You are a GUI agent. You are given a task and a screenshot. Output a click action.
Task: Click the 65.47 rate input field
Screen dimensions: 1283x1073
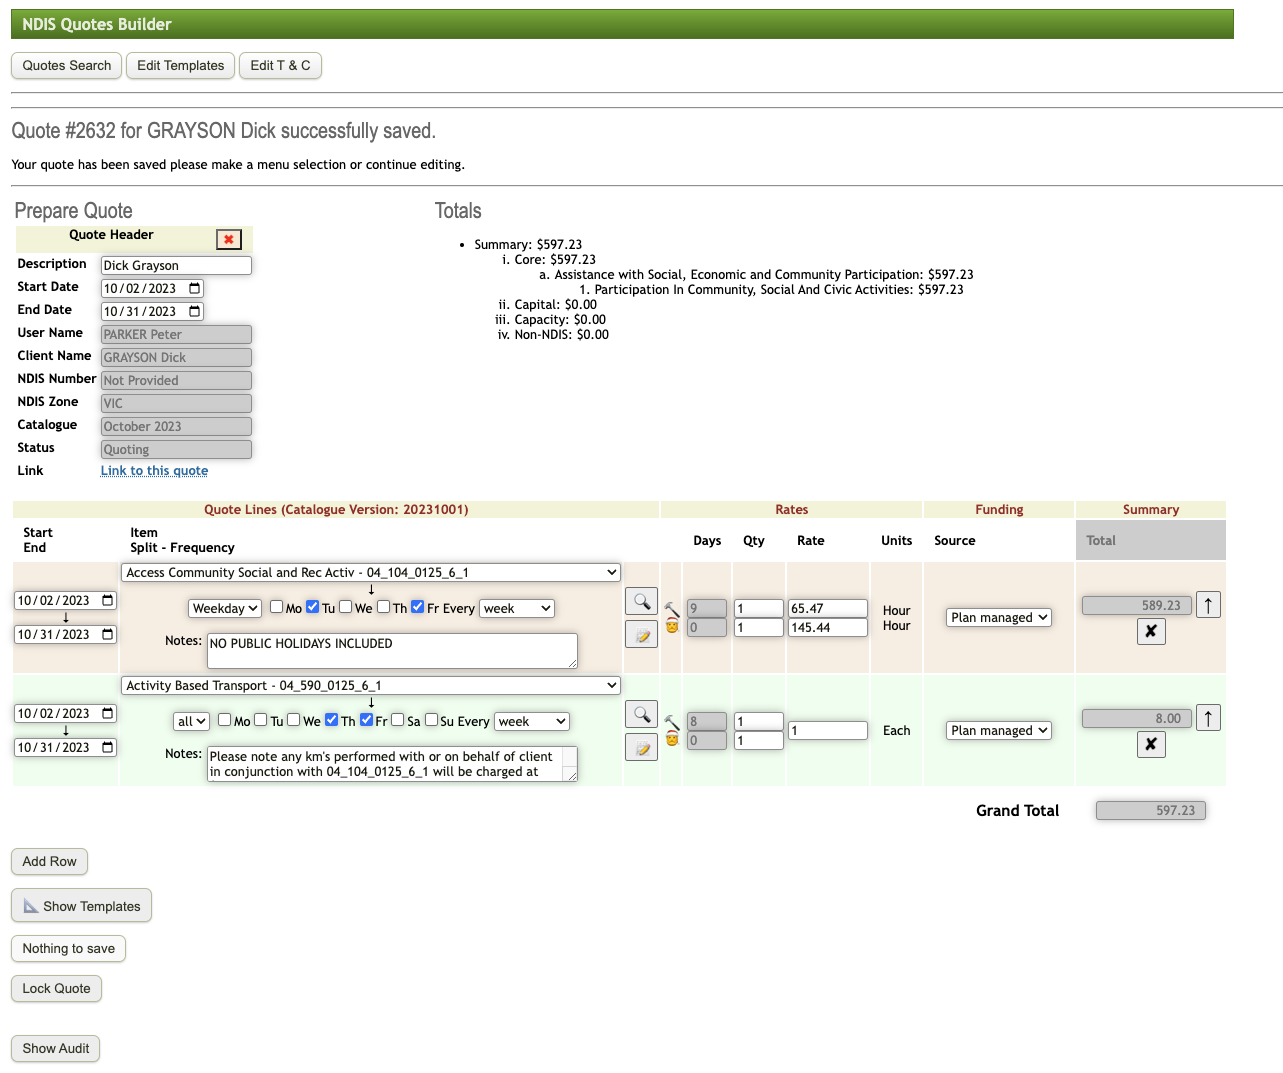[827, 608]
